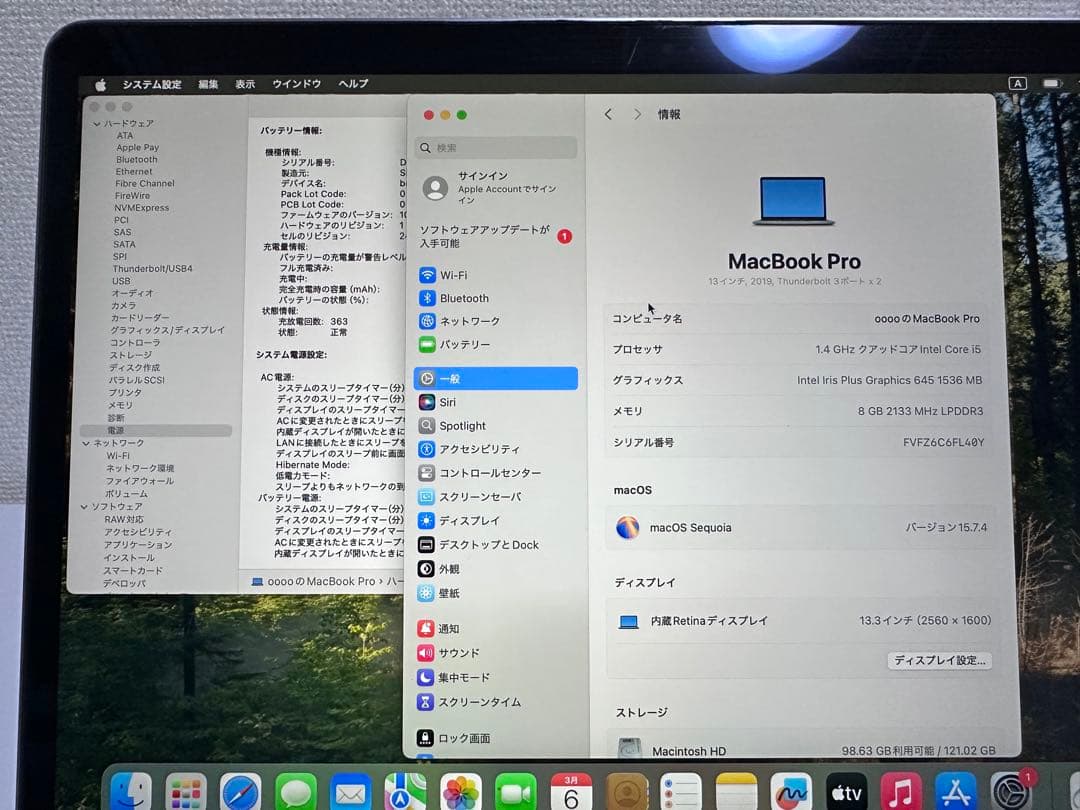
Task: Click Macintosh HD storage row
Action: click(x=802, y=749)
